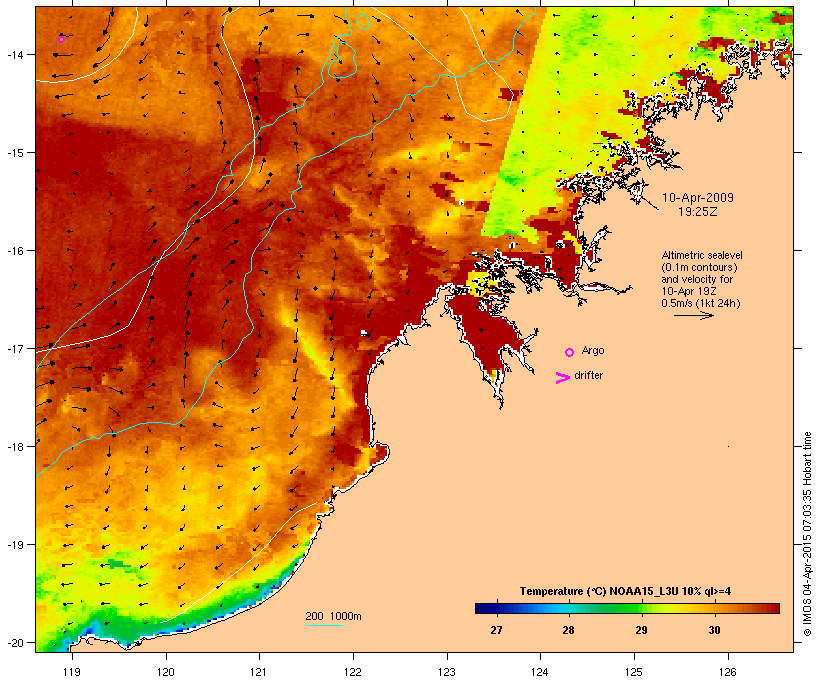Click the latitude label -19
The height and width of the screenshot is (680, 820).
[14, 545]
